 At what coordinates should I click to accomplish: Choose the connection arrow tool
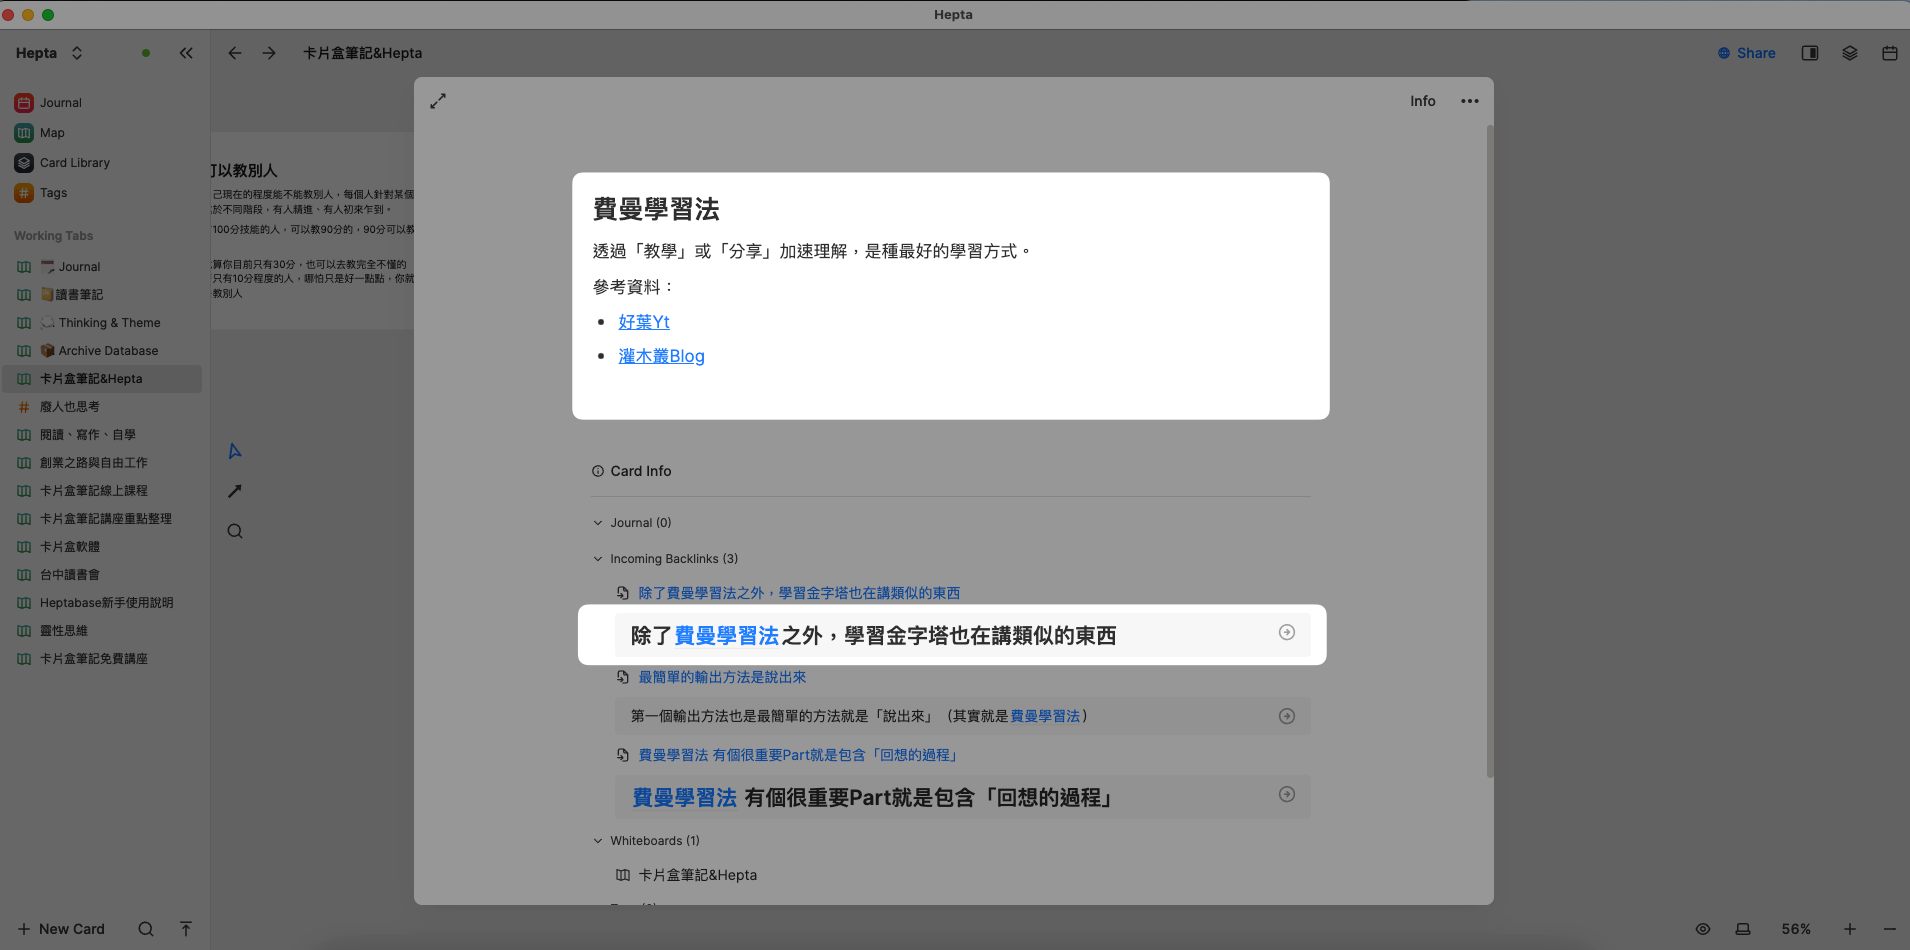[233, 491]
